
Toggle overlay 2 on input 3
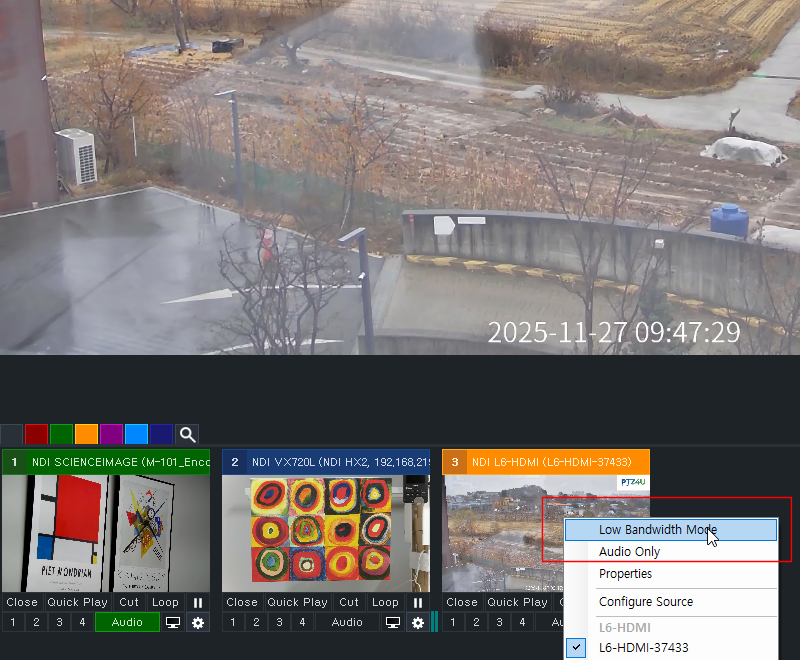tap(476, 623)
